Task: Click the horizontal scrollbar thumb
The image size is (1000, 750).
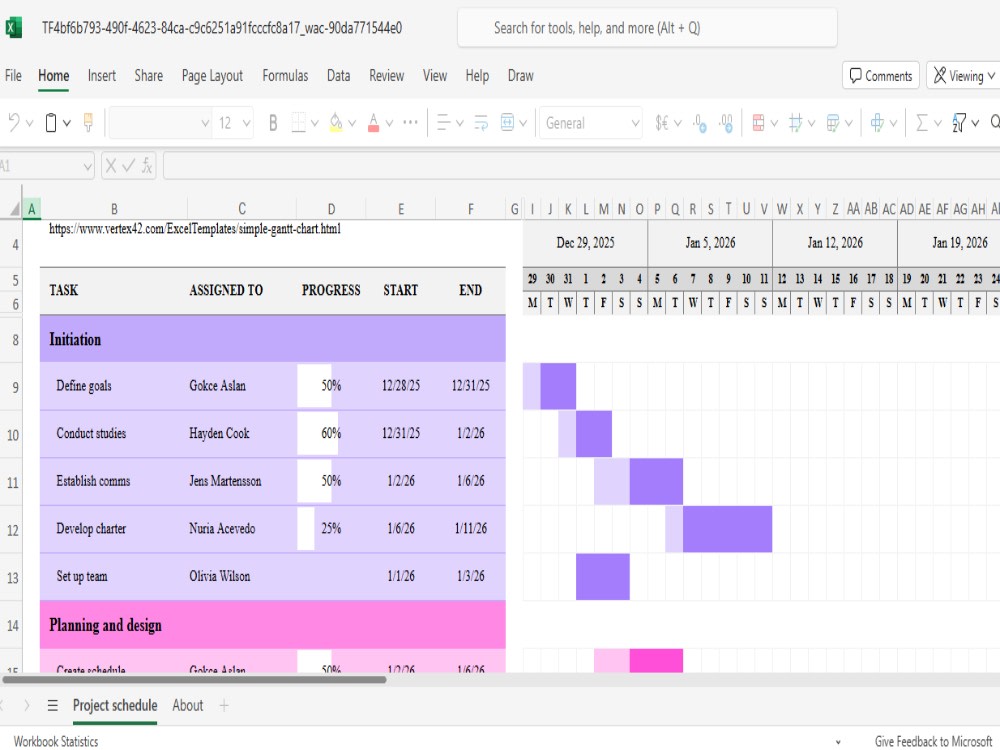Action: [x=195, y=679]
